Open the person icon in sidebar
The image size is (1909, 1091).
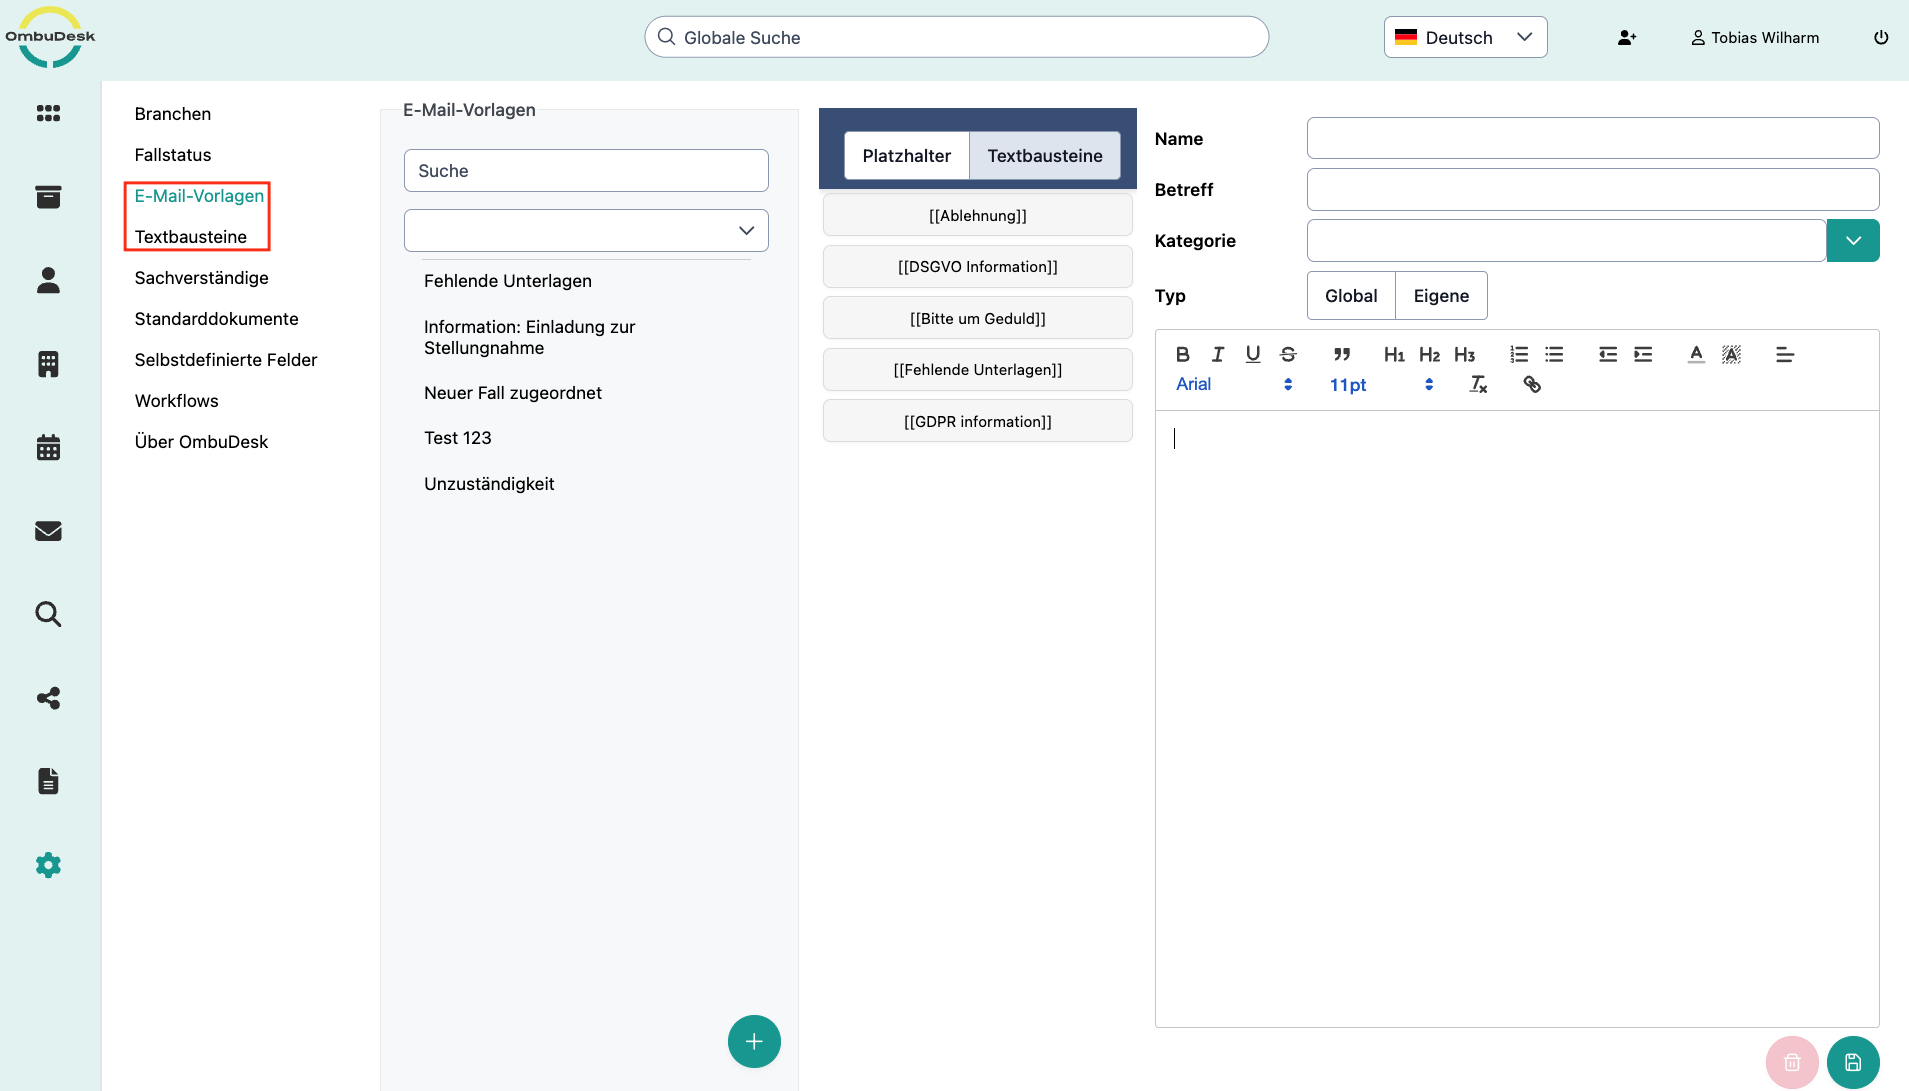[x=48, y=280]
